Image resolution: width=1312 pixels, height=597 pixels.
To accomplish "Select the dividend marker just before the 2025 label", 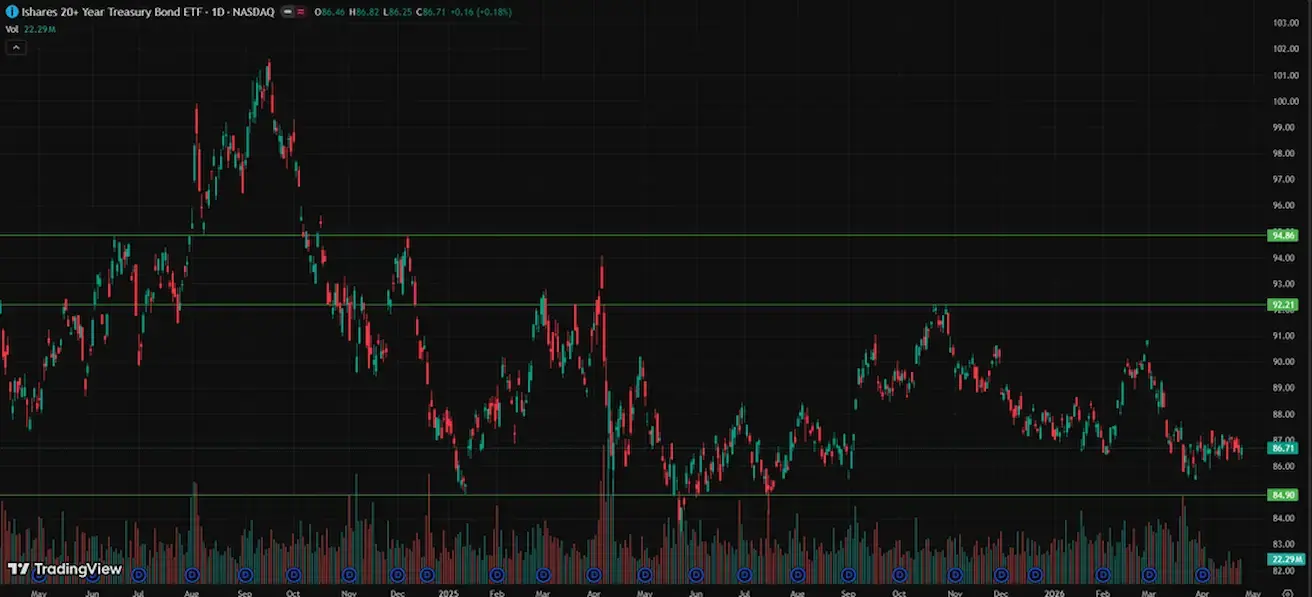I will tap(427, 575).
